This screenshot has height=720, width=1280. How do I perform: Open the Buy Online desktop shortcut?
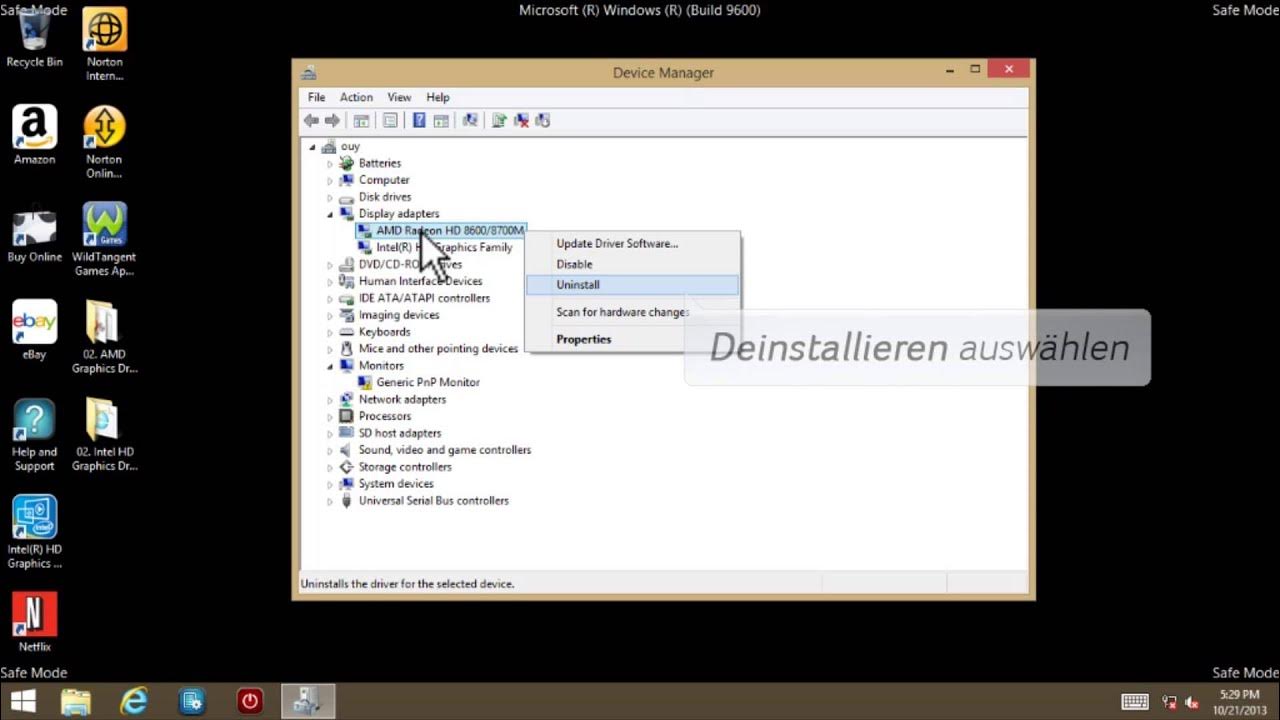(x=34, y=233)
